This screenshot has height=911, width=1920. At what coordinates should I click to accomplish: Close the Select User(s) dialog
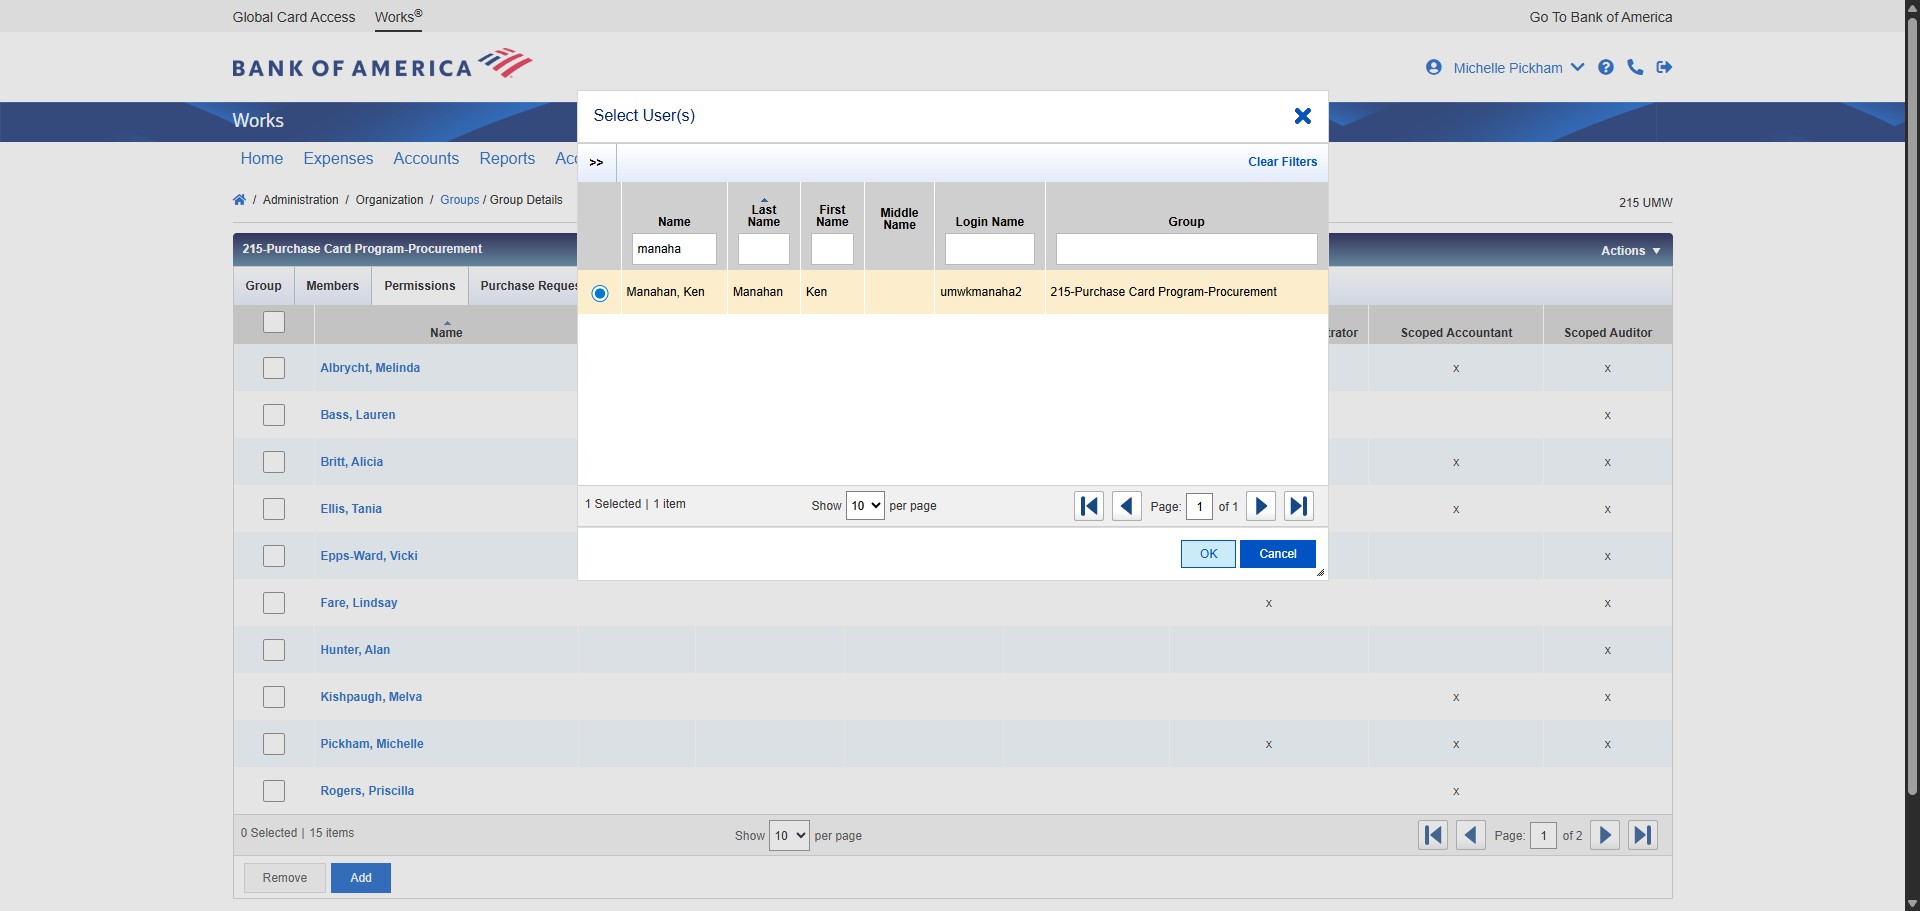click(x=1302, y=116)
